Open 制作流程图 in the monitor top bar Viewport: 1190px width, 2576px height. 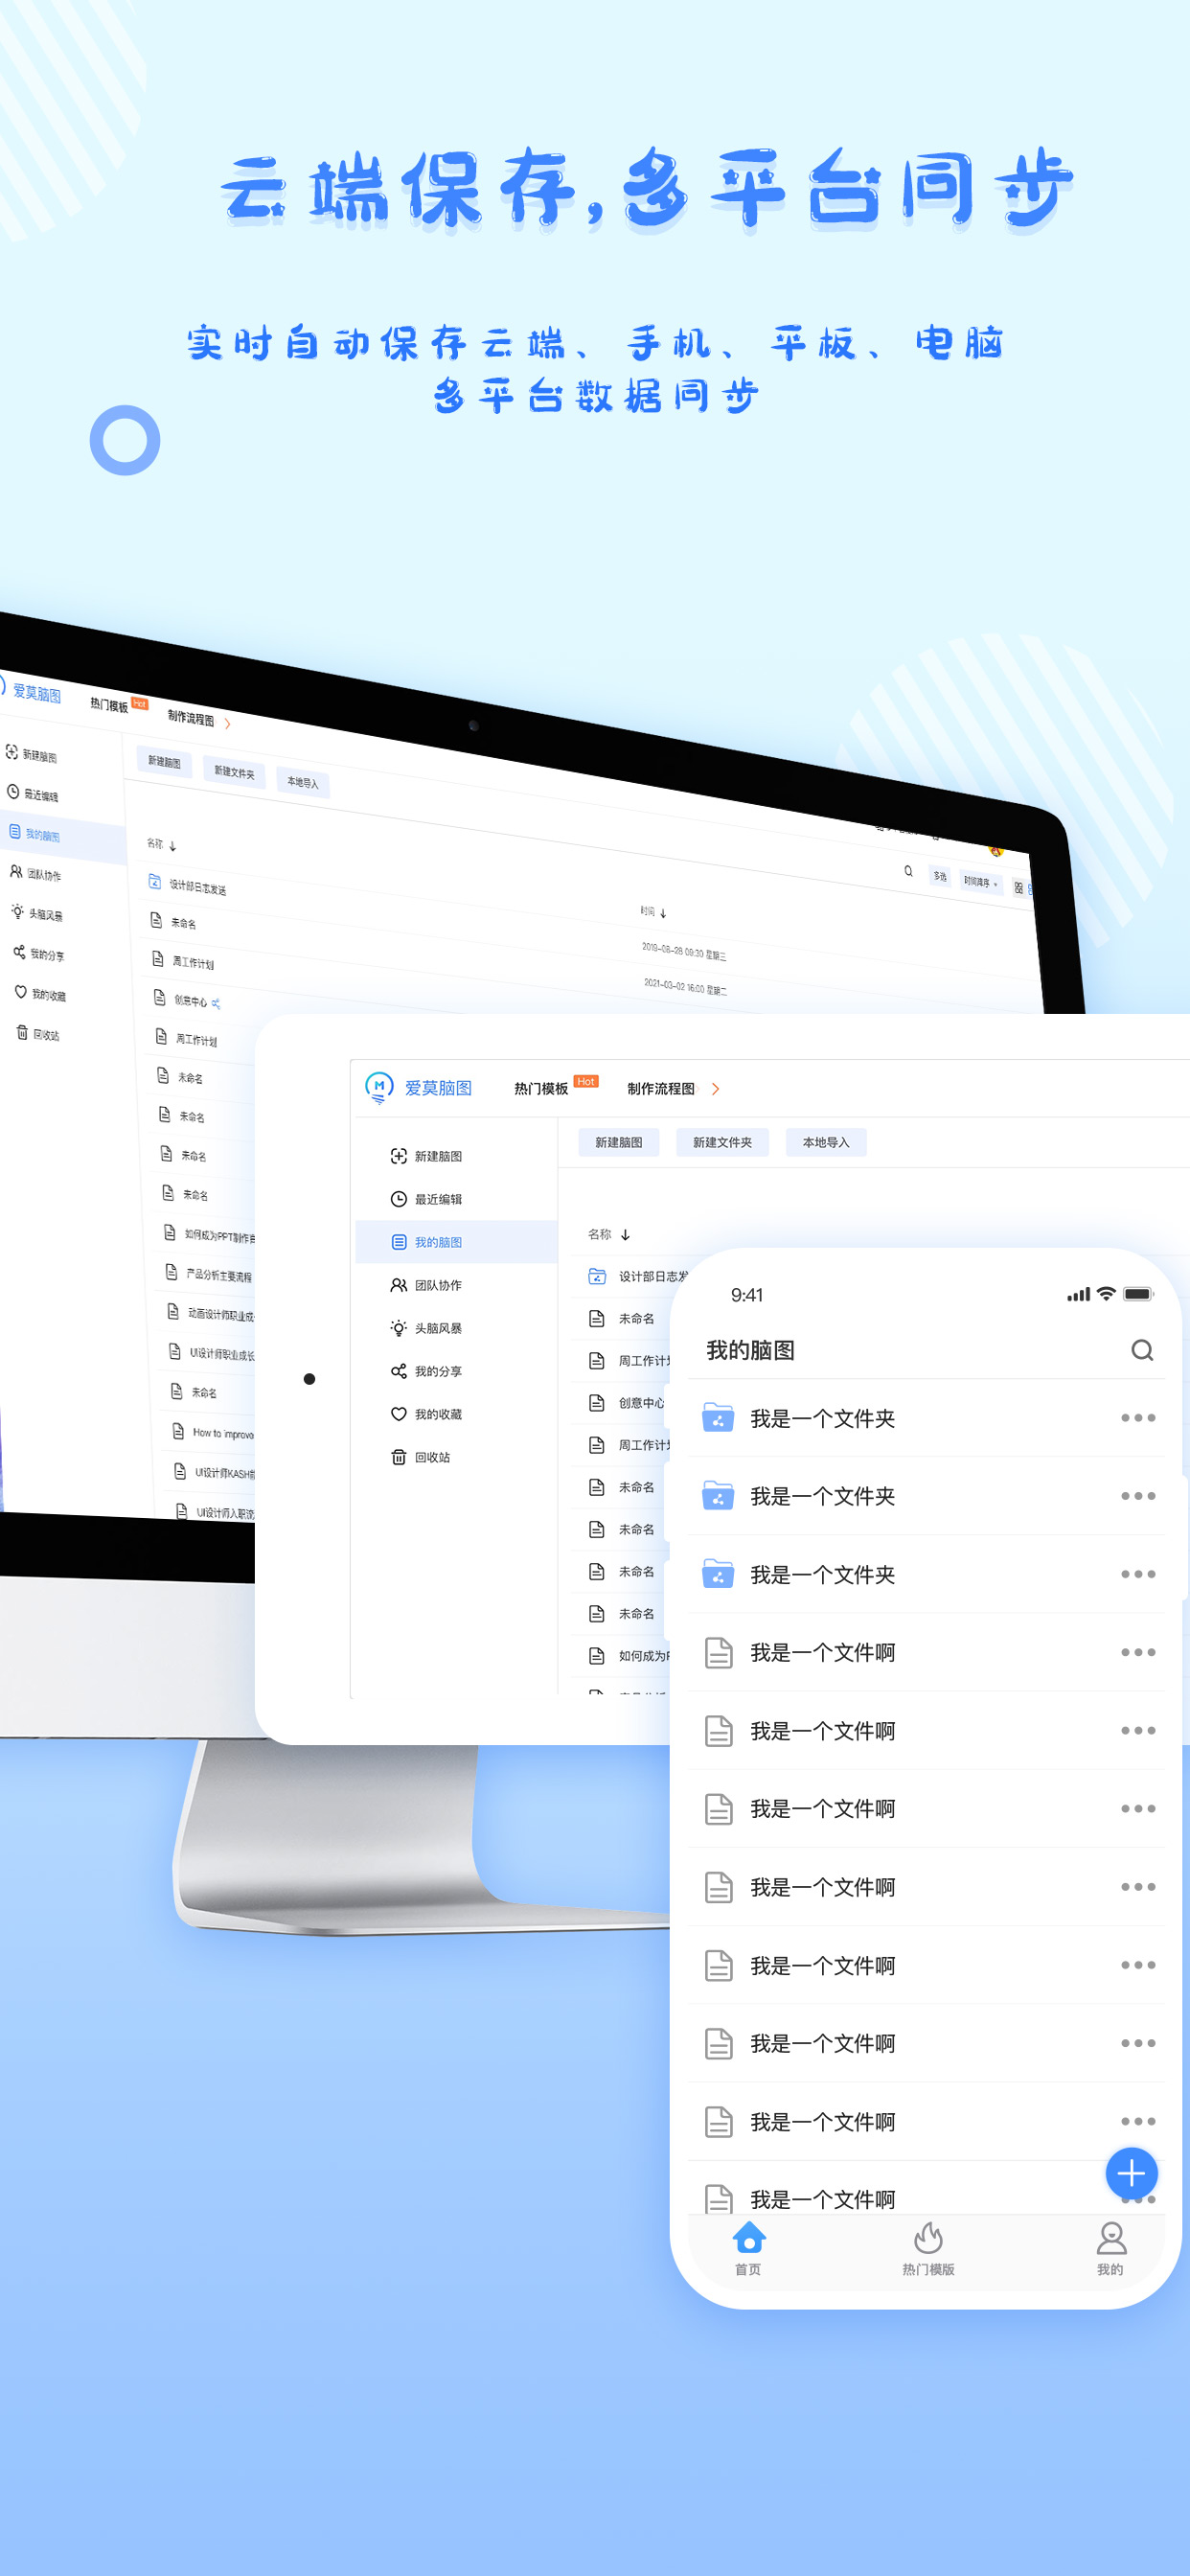tap(191, 718)
